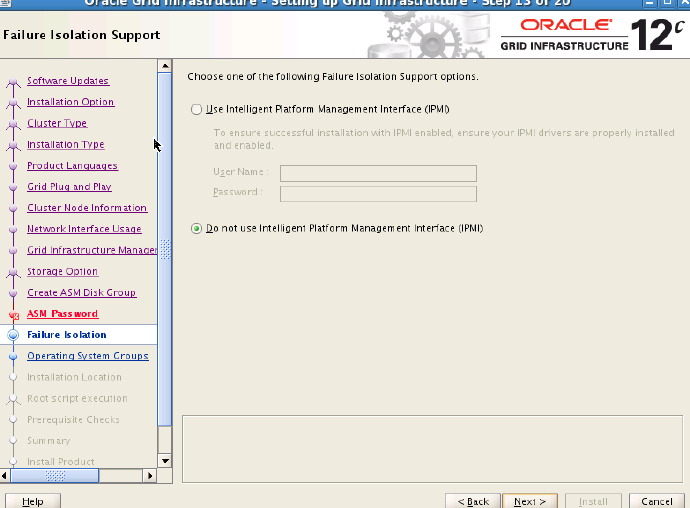Click the right arrow of horizontal scrollbar

150,475
